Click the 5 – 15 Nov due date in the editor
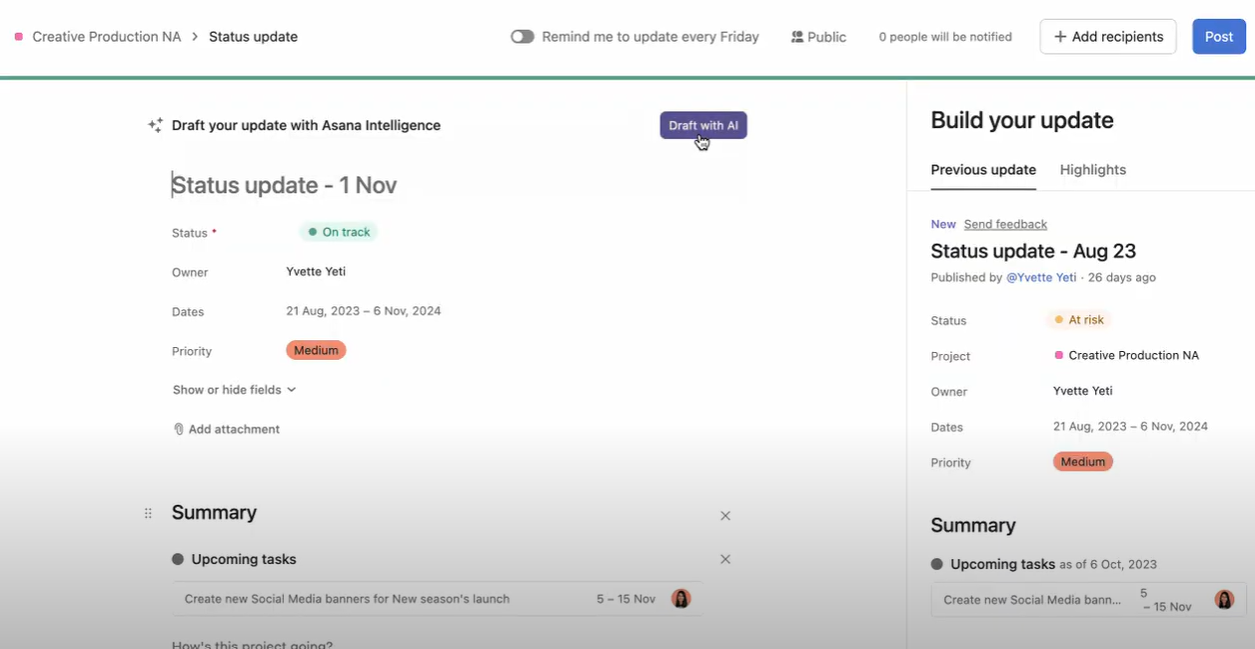This screenshot has width=1255, height=649. point(626,599)
